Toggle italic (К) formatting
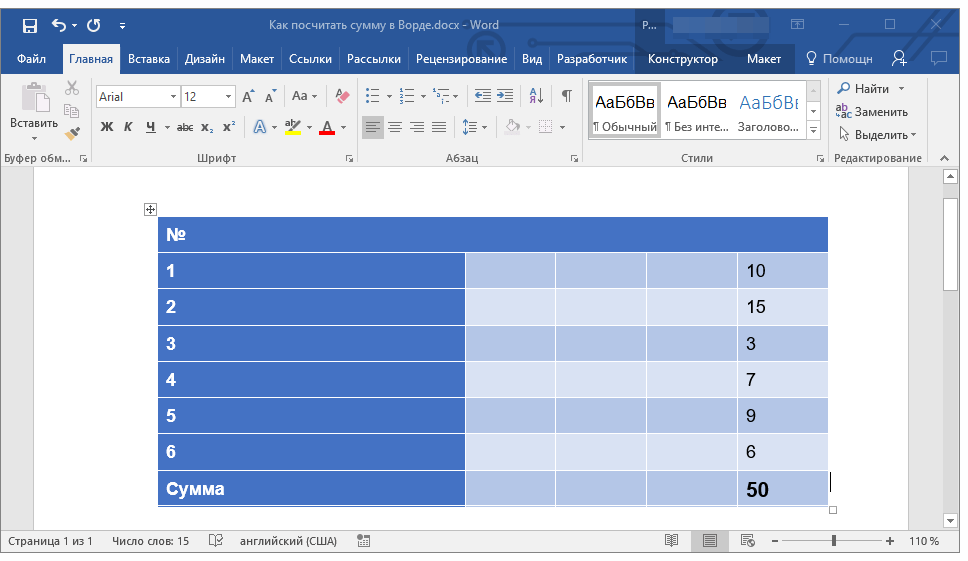This screenshot has width=968, height=561. pyautogui.click(x=128, y=127)
